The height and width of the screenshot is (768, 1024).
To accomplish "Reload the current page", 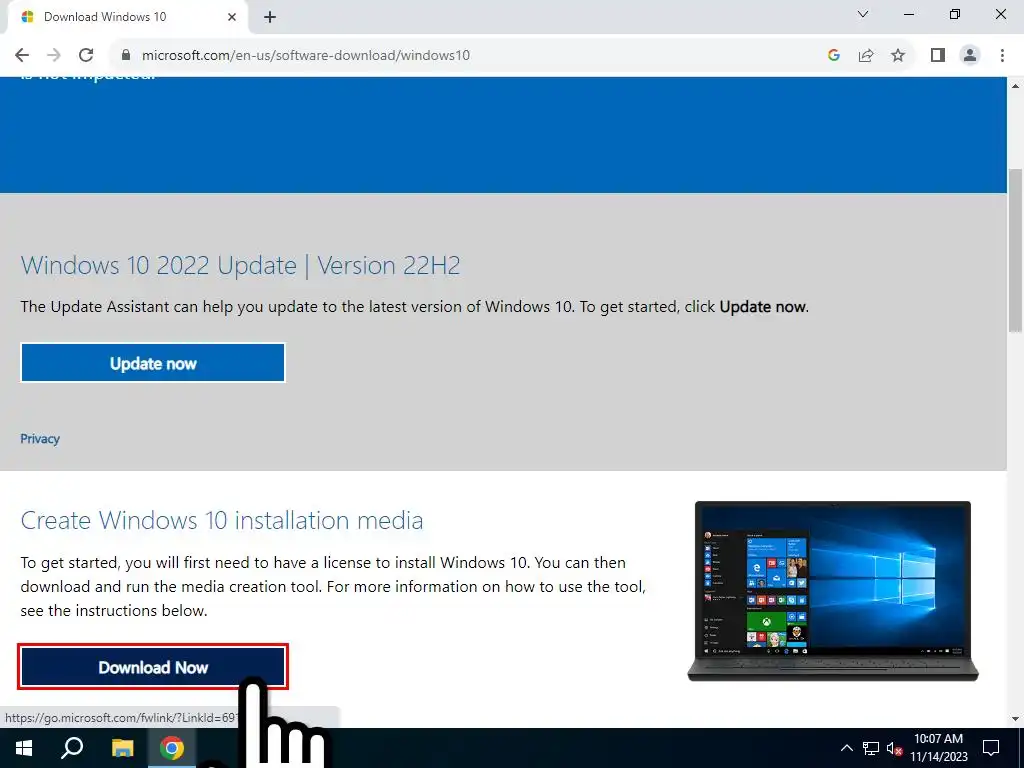I will 86,56.
